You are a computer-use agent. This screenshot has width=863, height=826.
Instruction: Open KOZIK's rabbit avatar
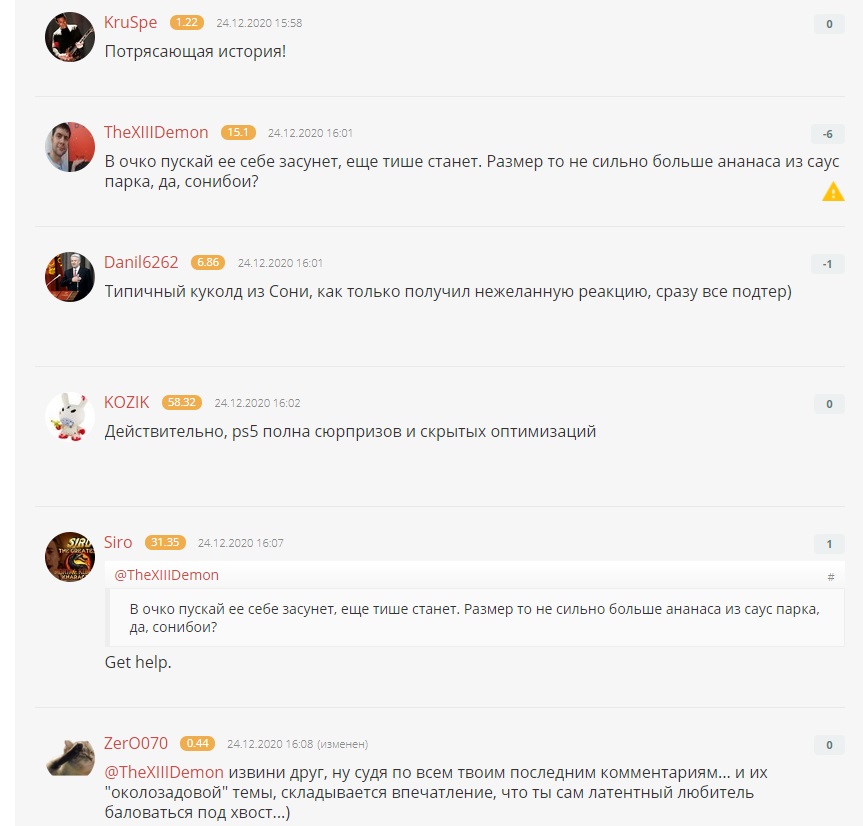69,417
